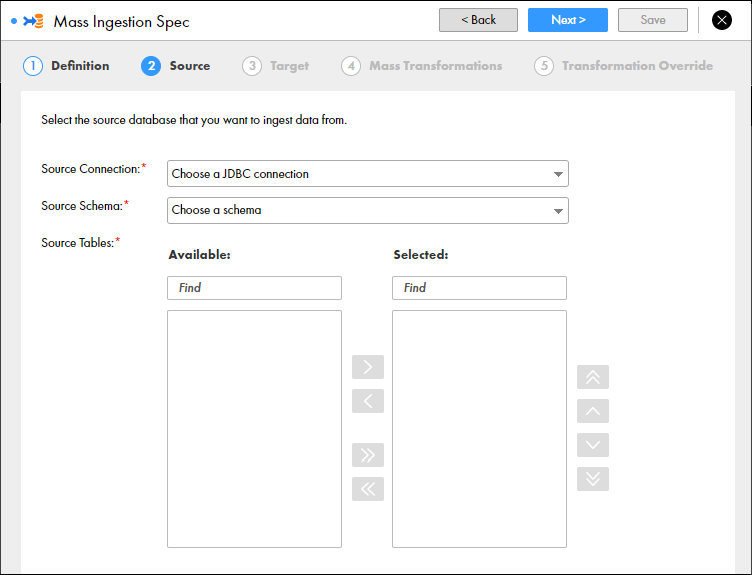This screenshot has width=752, height=575.
Task: Move selected table down one position
Action: coord(593,445)
